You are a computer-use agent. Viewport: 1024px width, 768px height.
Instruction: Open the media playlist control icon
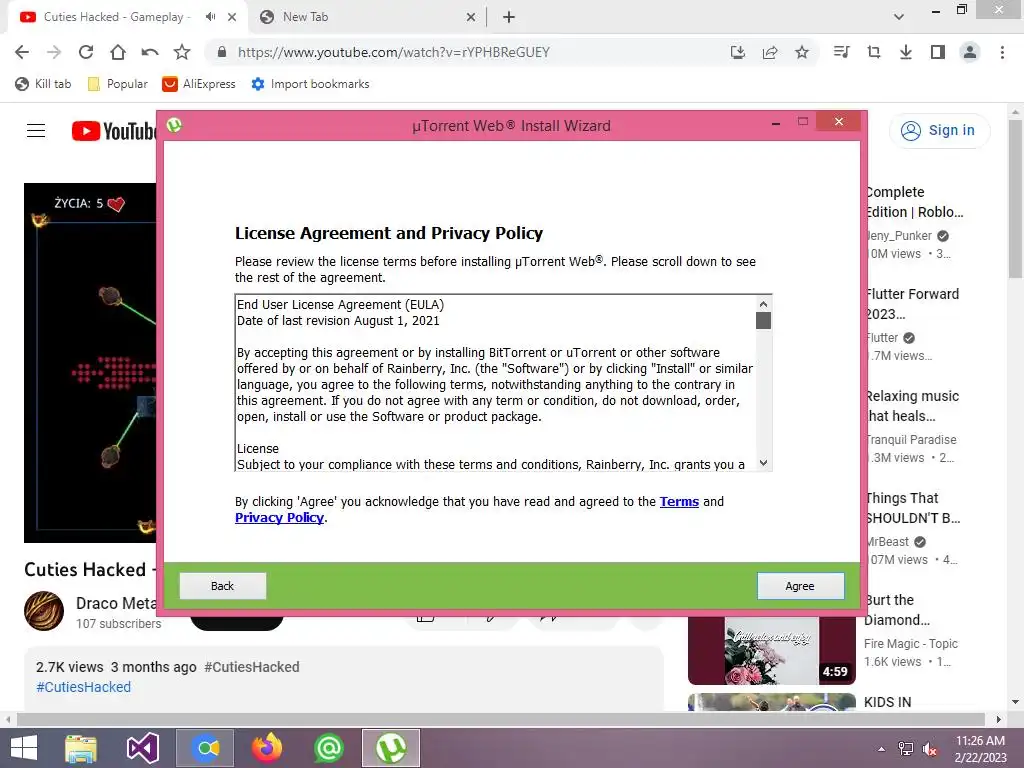pos(842,52)
